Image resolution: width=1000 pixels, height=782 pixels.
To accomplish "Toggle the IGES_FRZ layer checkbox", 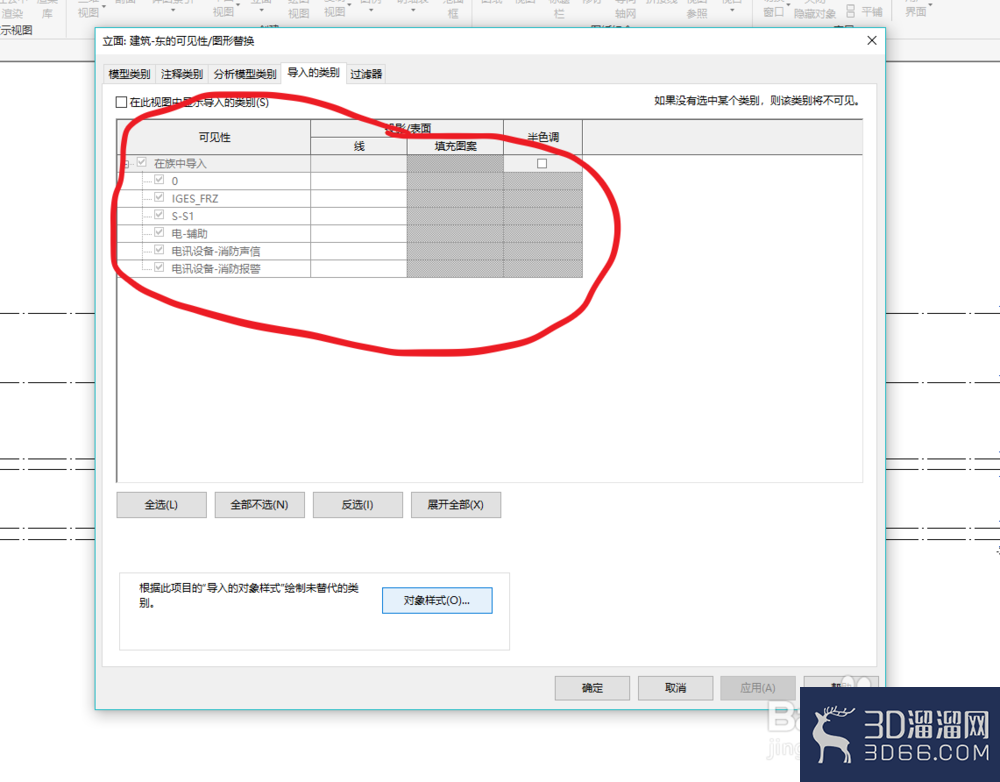I will [x=159, y=198].
